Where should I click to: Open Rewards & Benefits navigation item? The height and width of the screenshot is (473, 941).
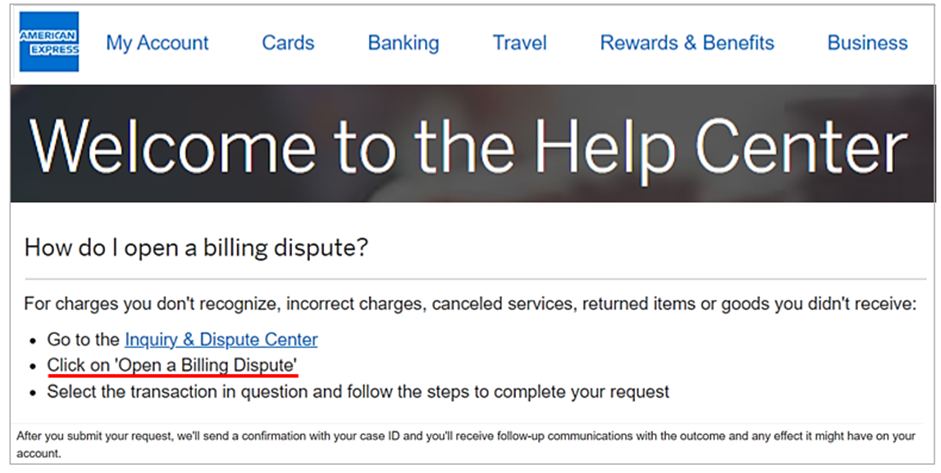[687, 43]
